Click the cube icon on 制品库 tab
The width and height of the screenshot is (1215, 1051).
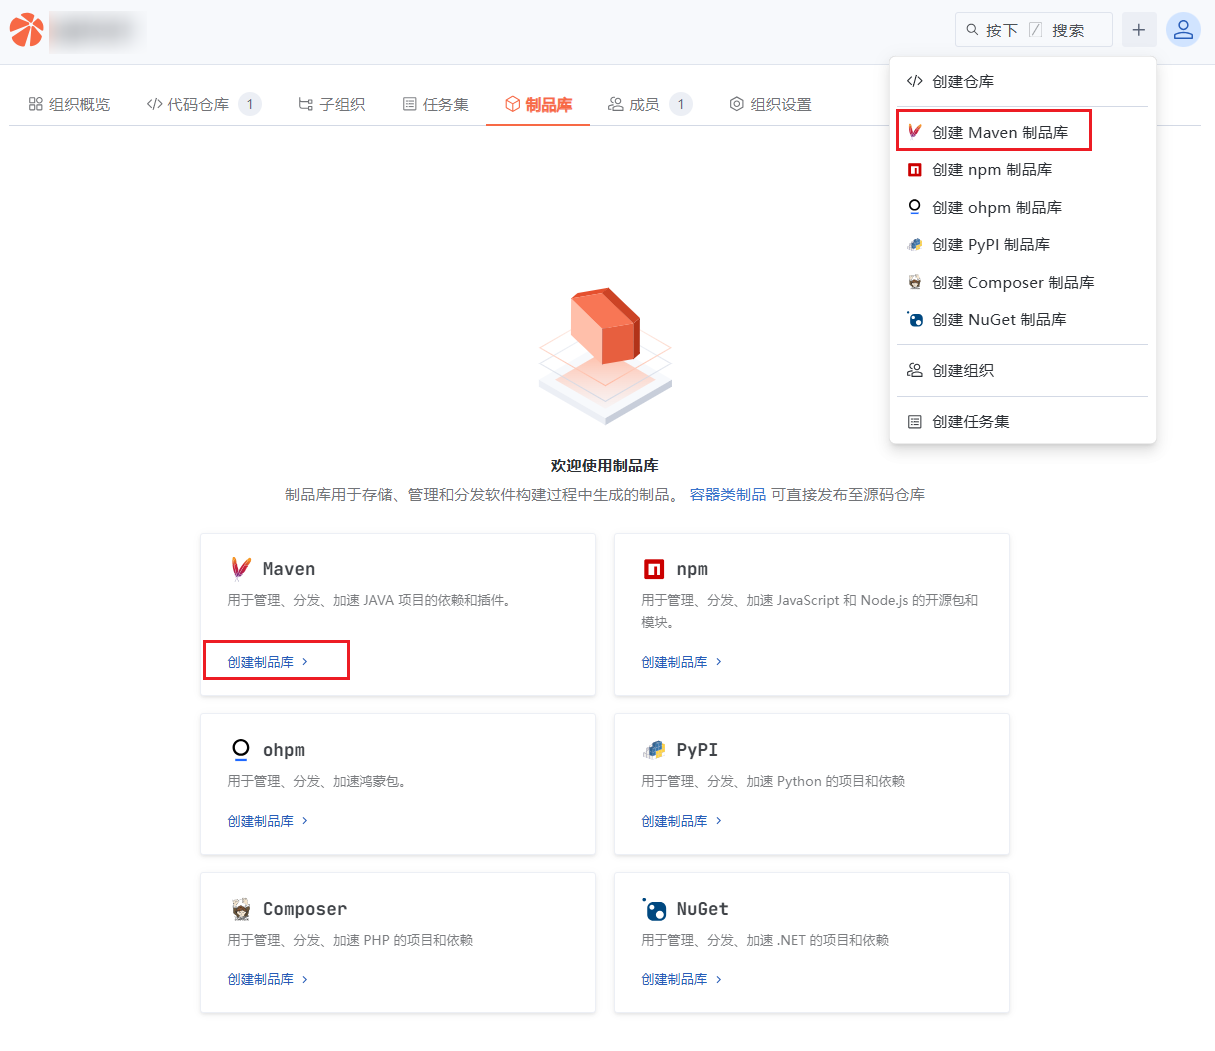click(512, 104)
